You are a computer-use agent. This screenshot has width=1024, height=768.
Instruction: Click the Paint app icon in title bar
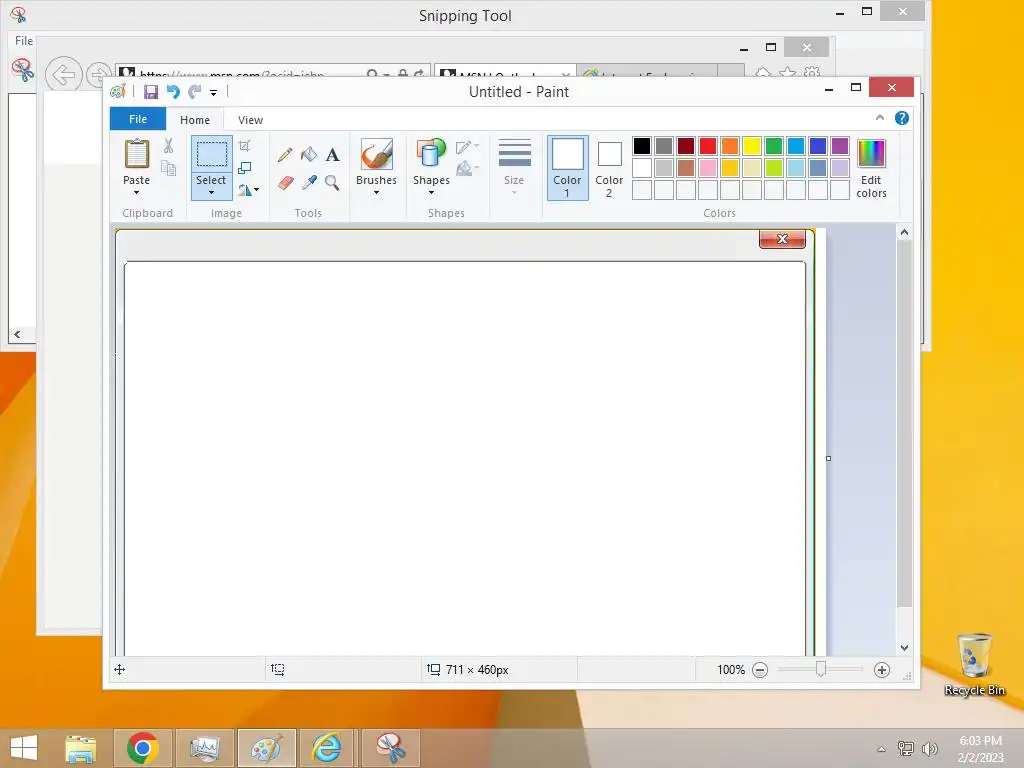point(118,92)
